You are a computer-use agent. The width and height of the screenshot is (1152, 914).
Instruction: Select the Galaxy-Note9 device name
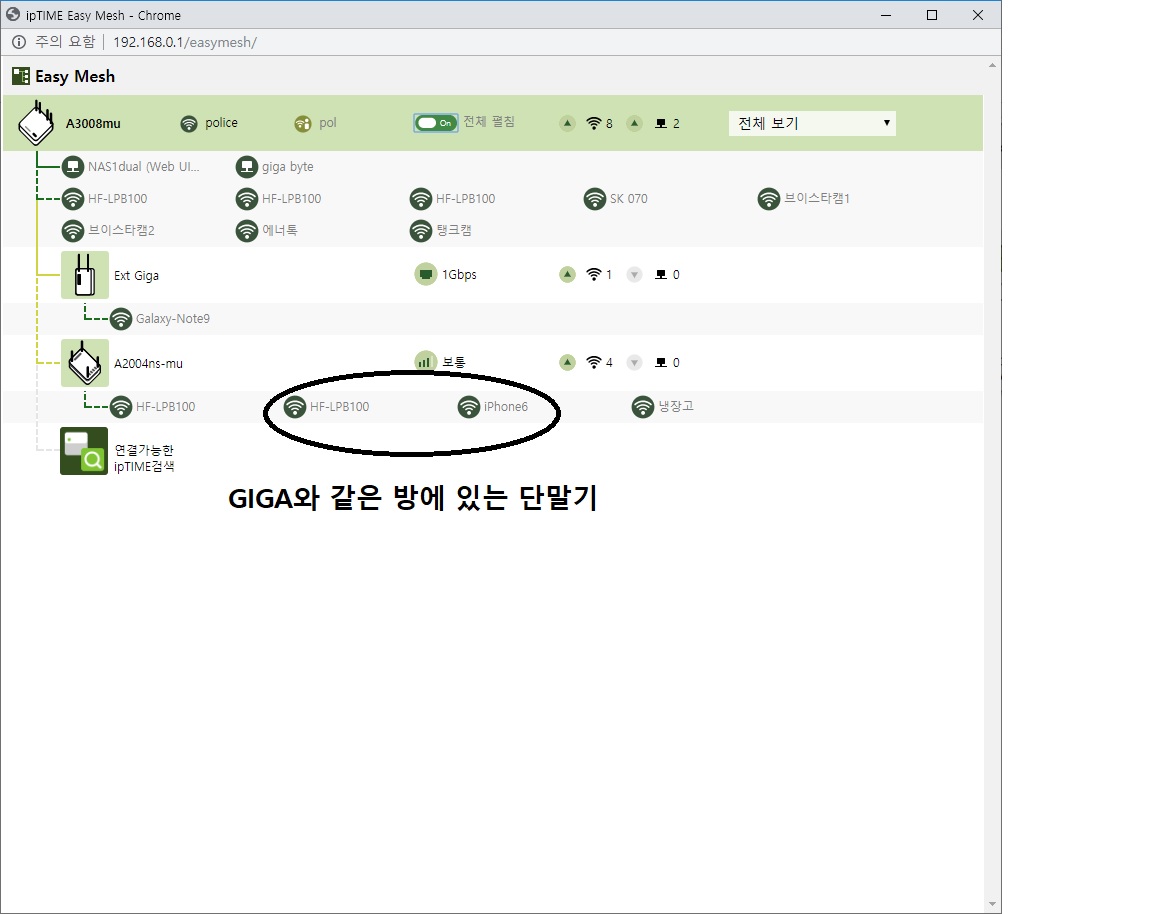173,319
